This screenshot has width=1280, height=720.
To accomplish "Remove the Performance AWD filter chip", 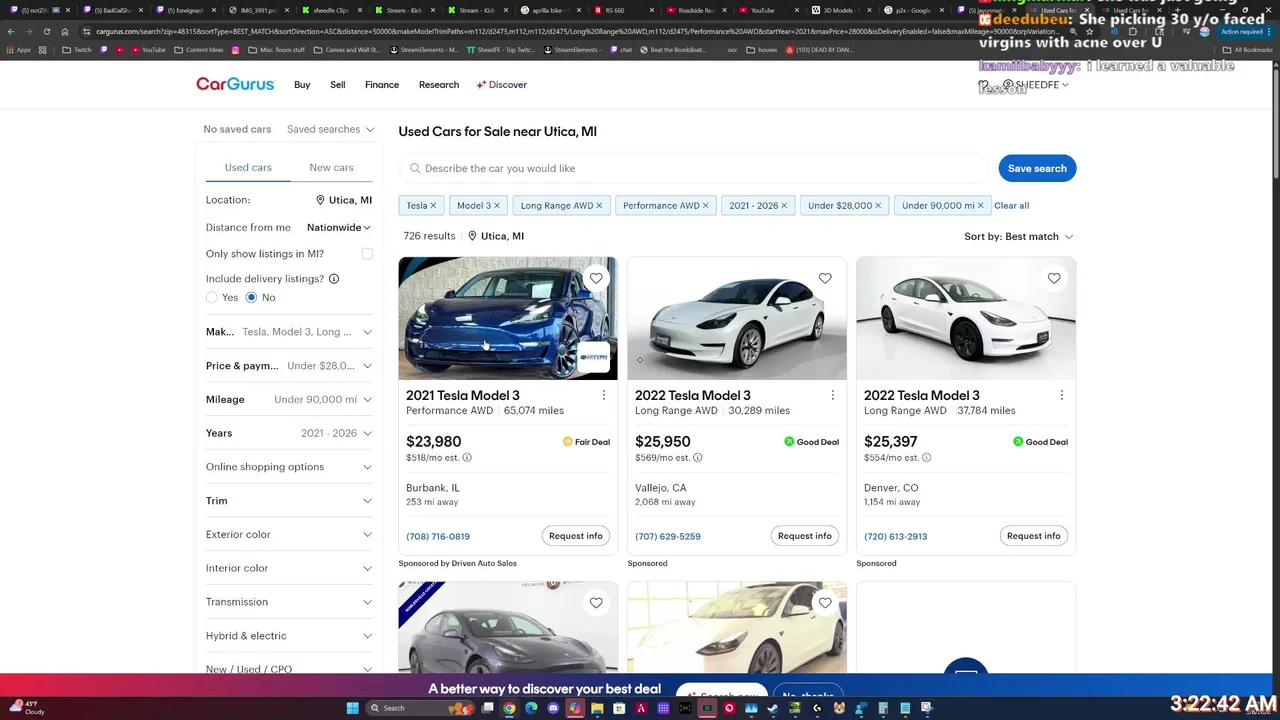I will 705,206.
